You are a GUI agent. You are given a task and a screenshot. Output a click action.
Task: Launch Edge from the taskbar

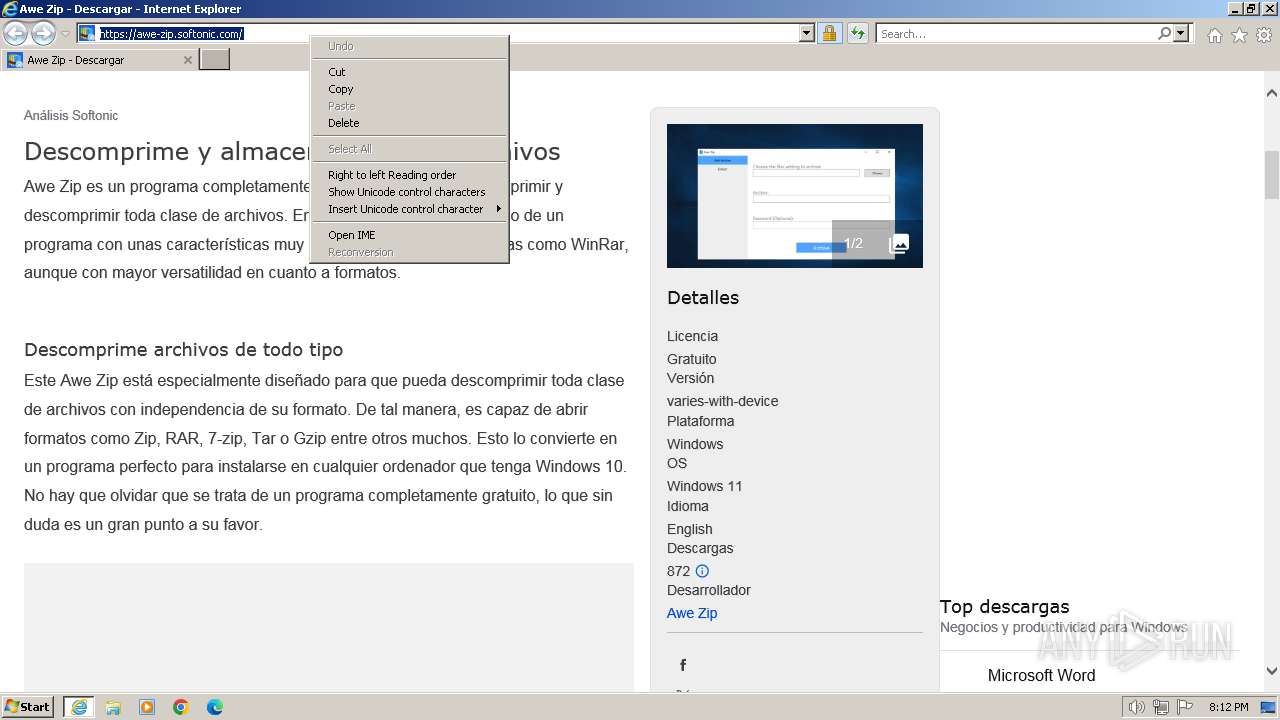(215, 707)
